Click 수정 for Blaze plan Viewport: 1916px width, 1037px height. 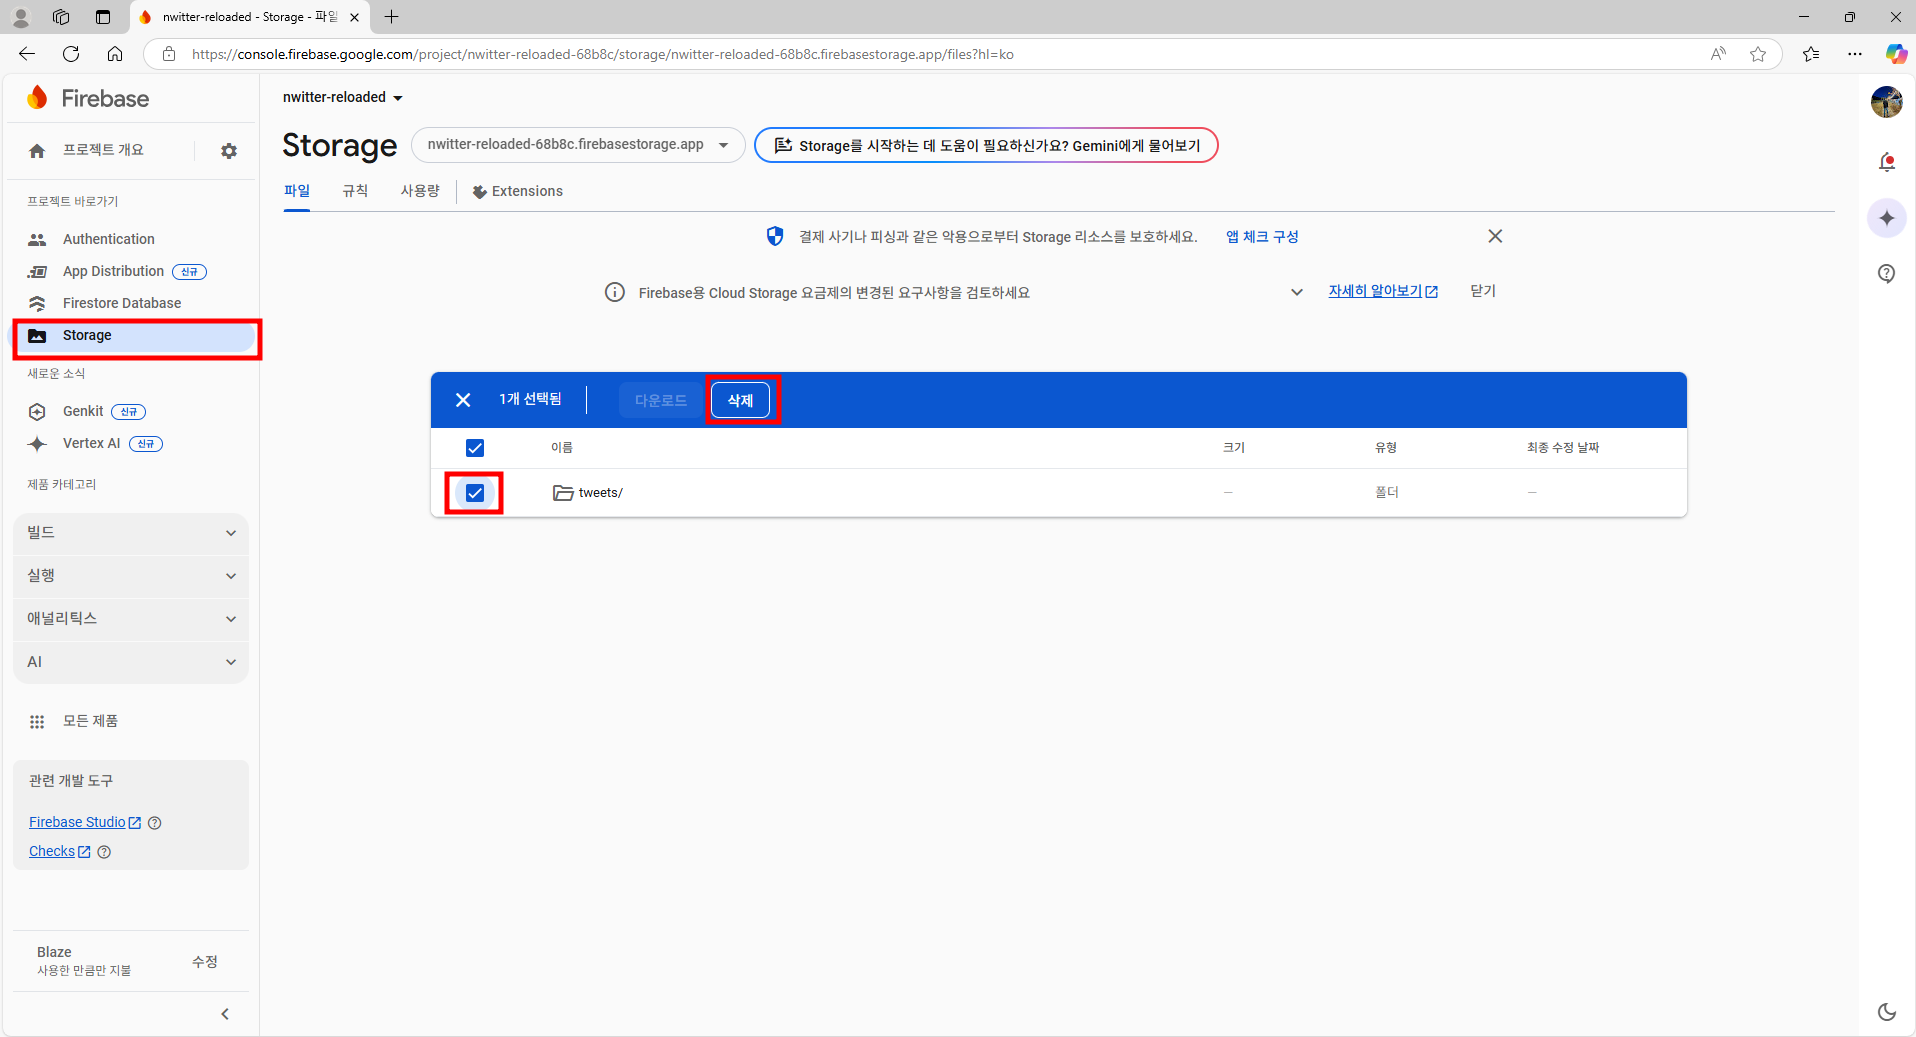tap(205, 961)
